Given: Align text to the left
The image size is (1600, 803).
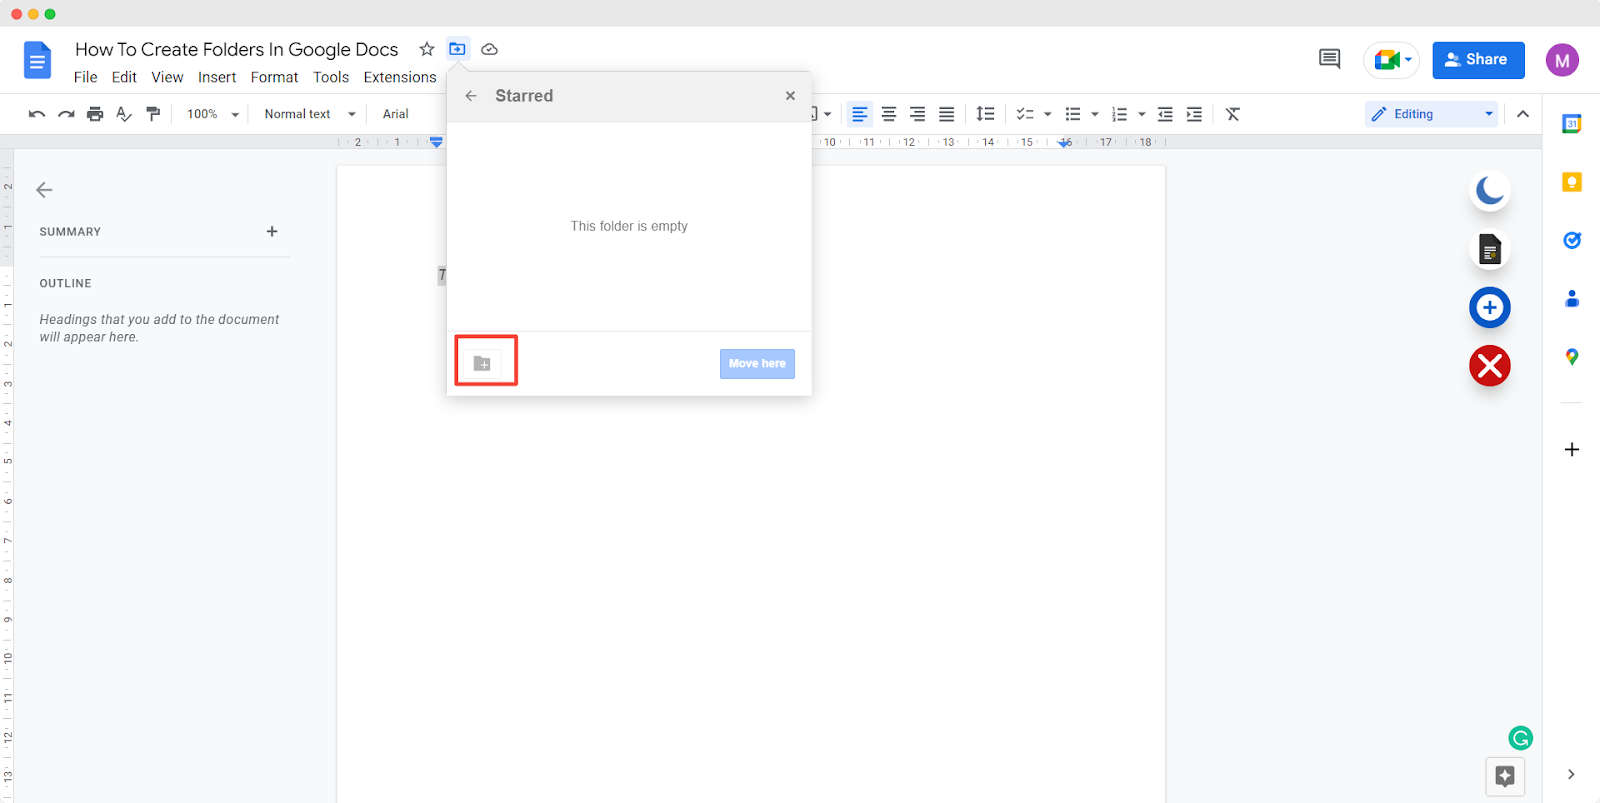Looking at the screenshot, I should (x=860, y=114).
